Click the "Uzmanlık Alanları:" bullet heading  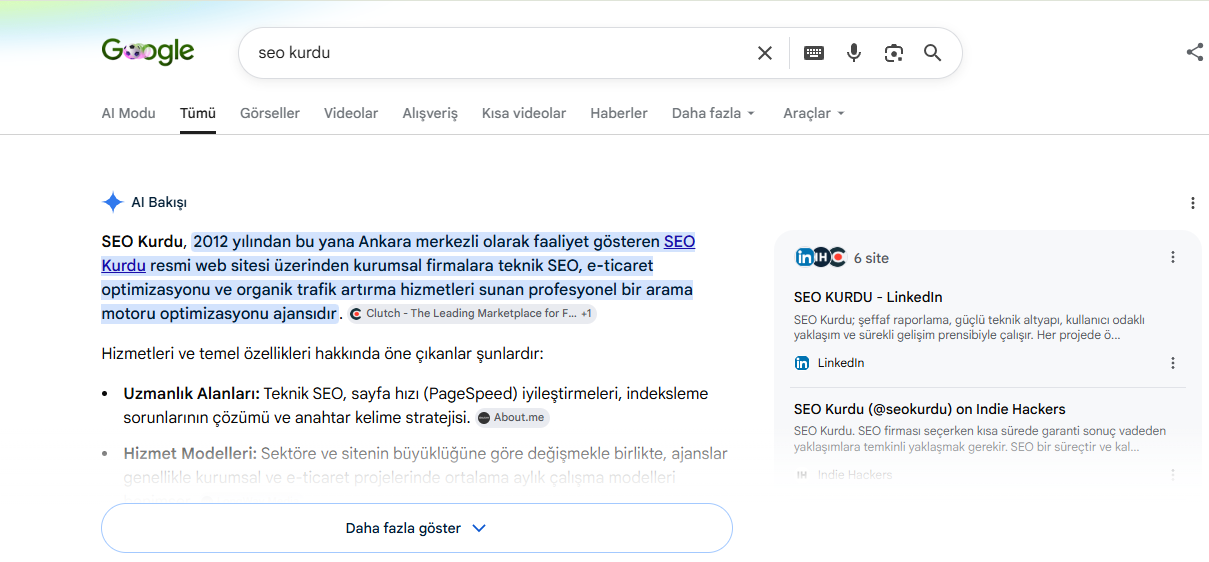(192, 394)
